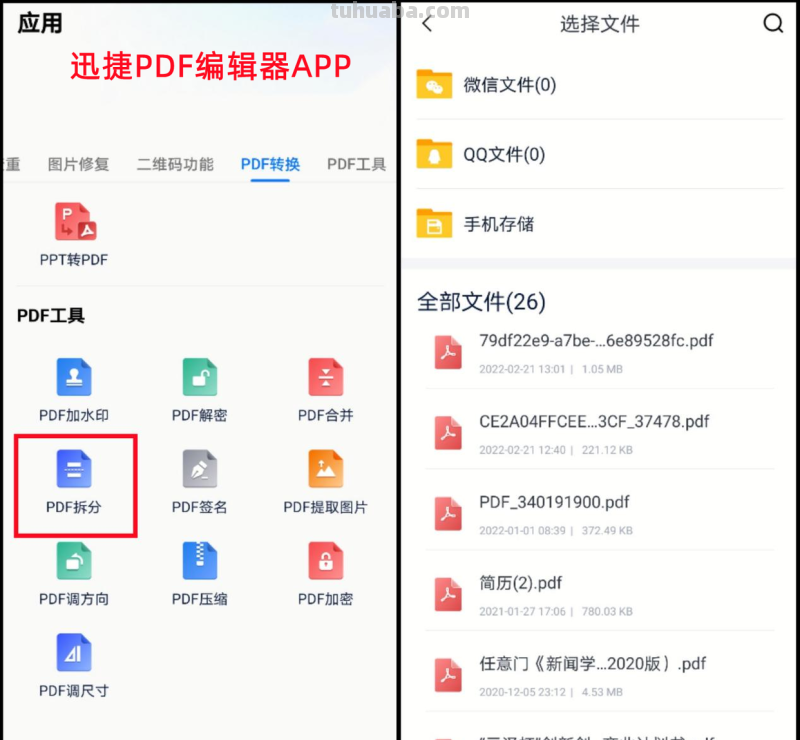Select file CE2A04FFCEE...3CF_37478.pdf

600,434
